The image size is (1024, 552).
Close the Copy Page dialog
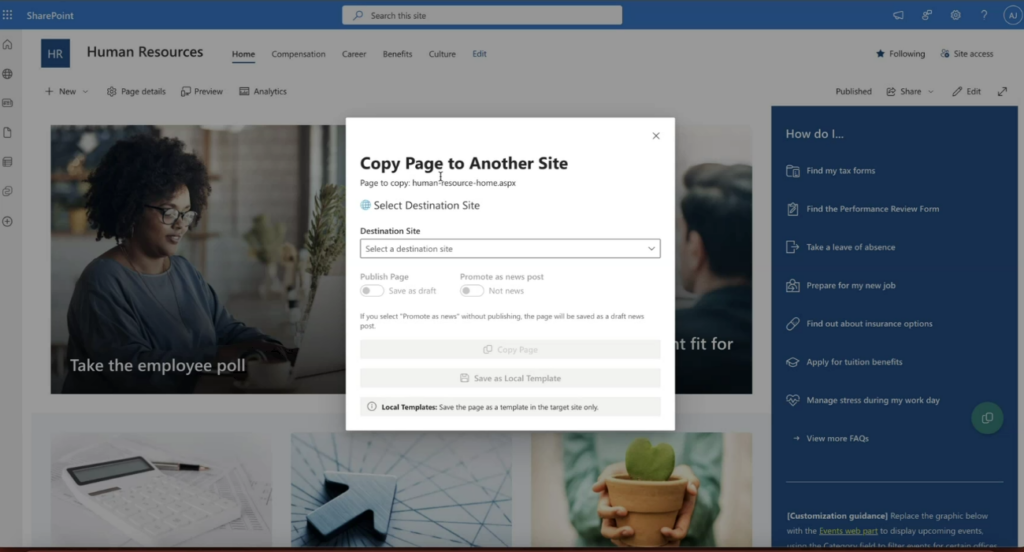(656, 136)
